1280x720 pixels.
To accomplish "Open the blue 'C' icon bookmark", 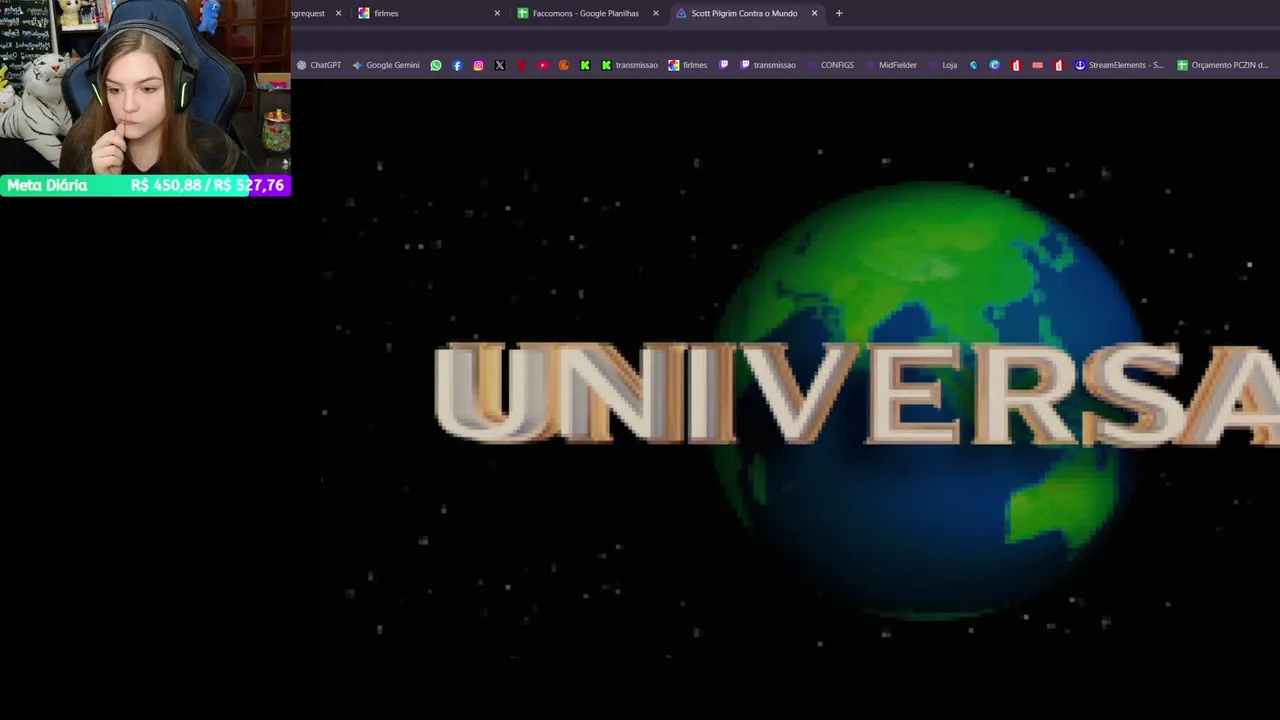I will tap(994, 65).
